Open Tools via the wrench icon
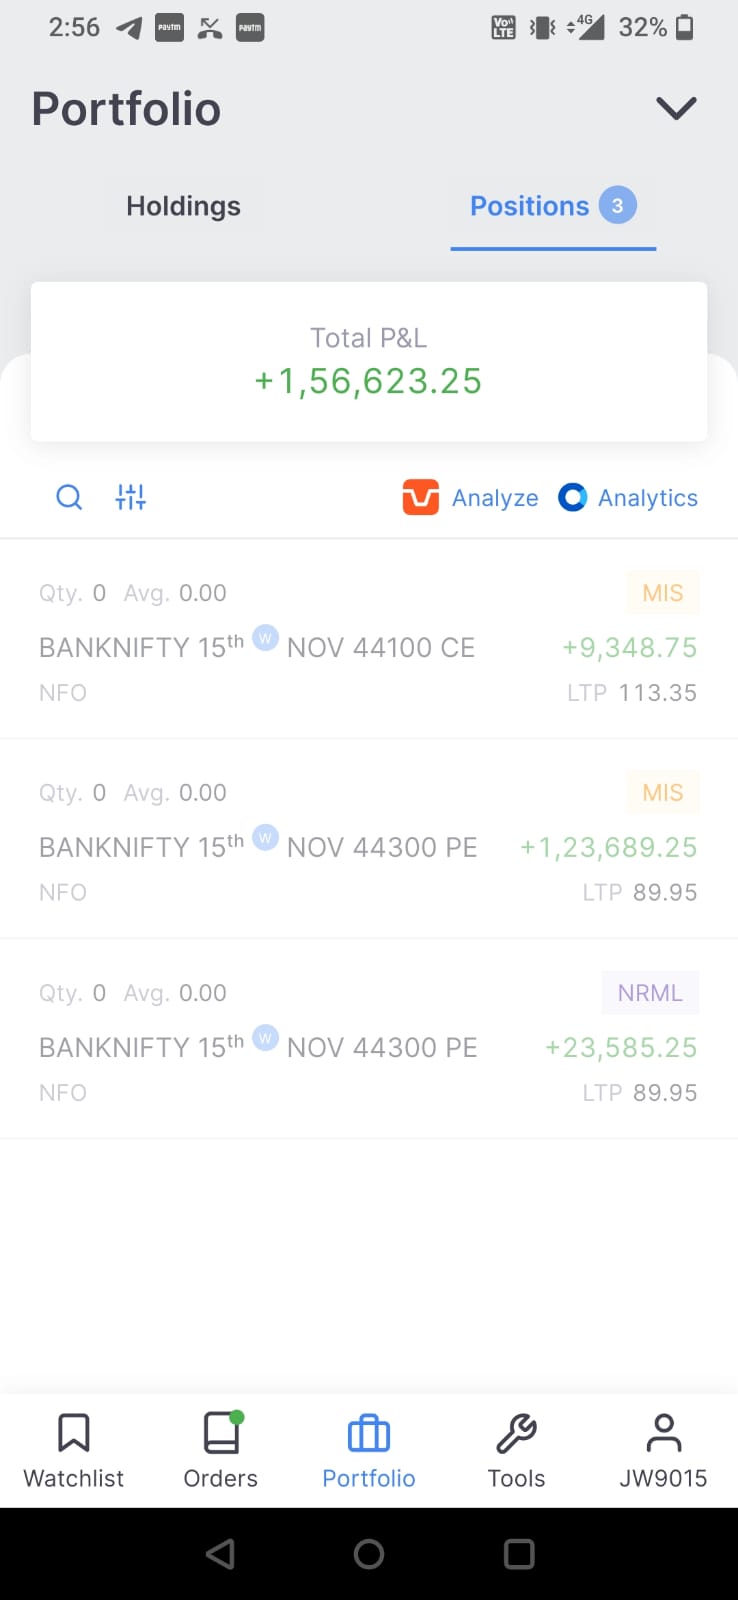Viewport: 738px width, 1600px height. [517, 1433]
